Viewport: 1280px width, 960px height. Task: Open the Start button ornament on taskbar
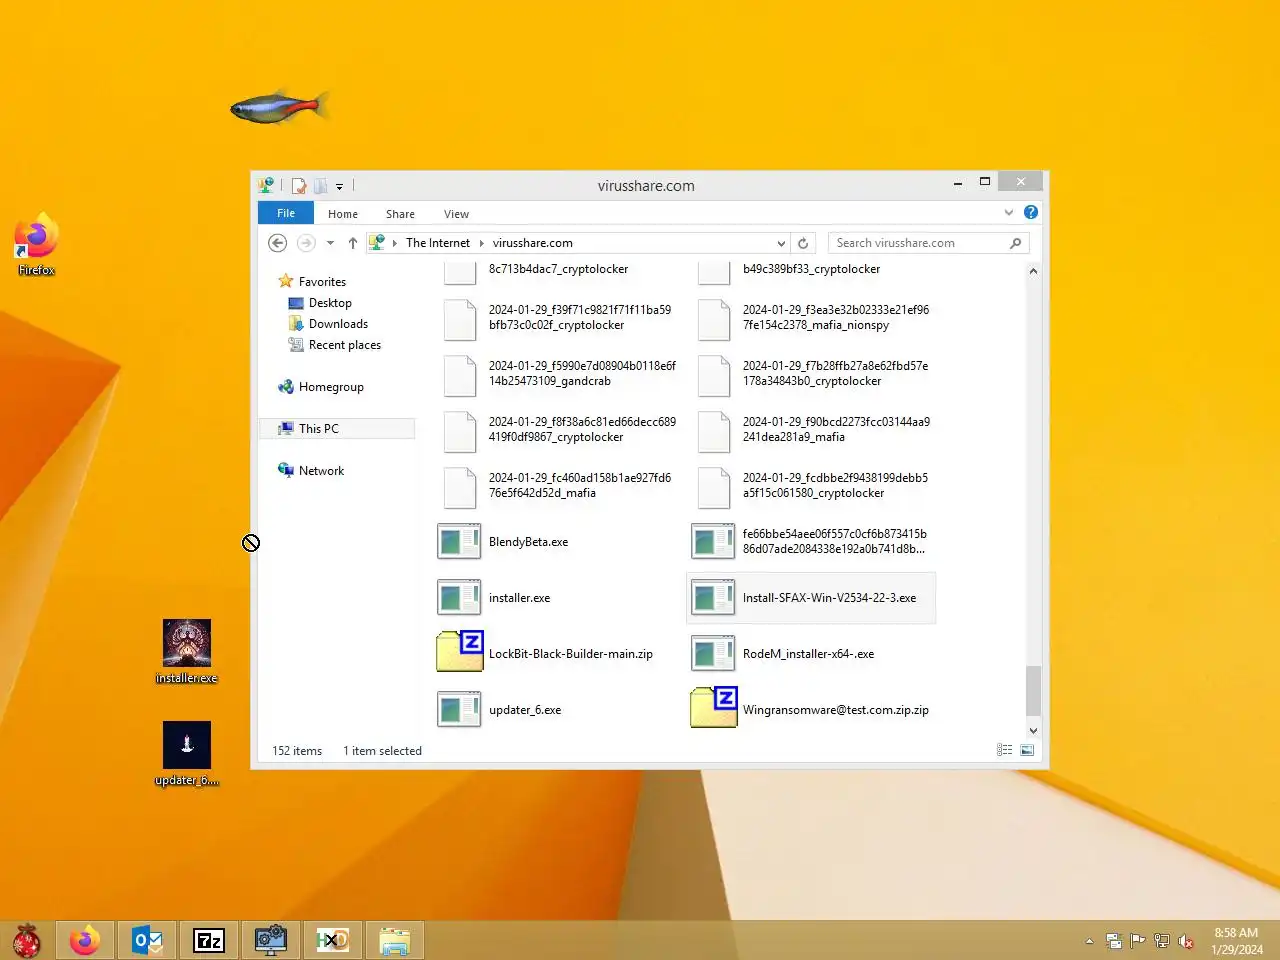click(x=27, y=940)
